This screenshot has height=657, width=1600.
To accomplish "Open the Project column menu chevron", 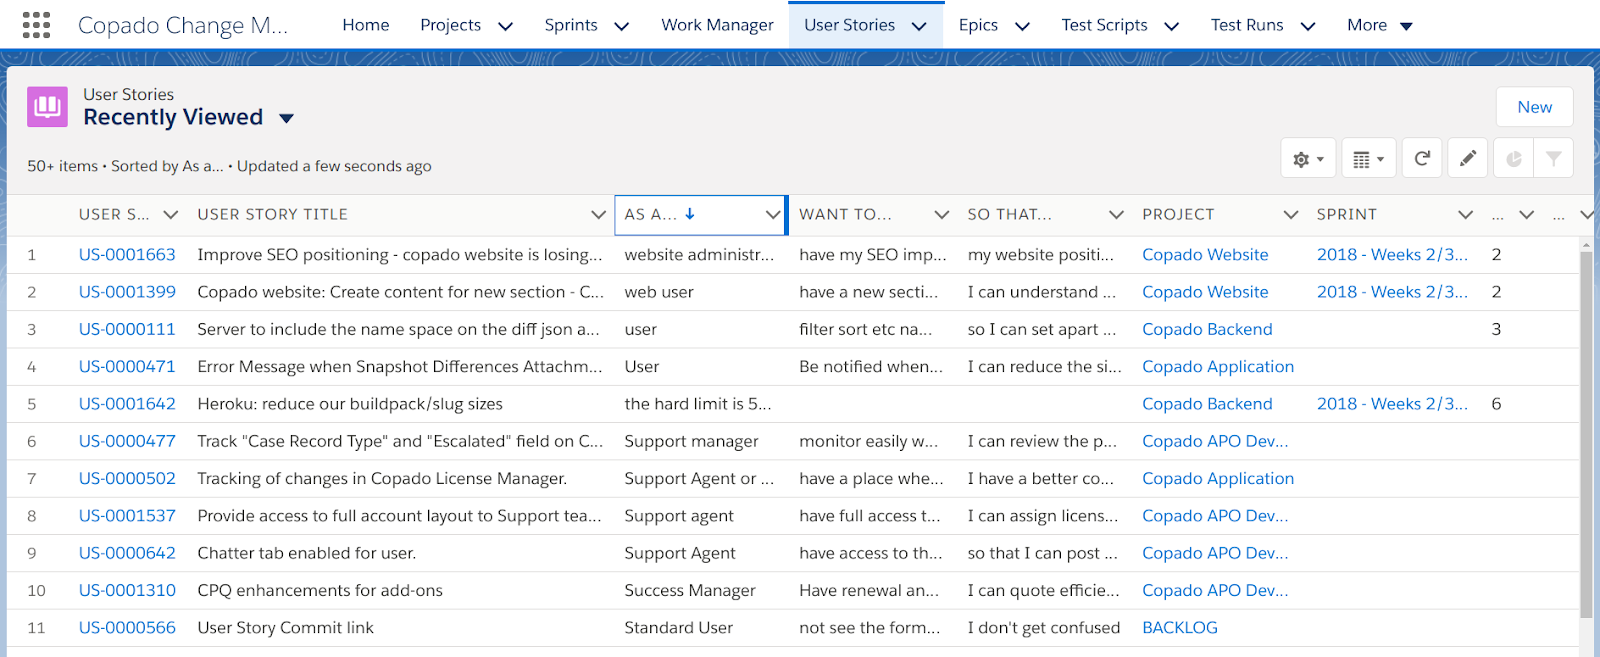I will pos(1291,214).
